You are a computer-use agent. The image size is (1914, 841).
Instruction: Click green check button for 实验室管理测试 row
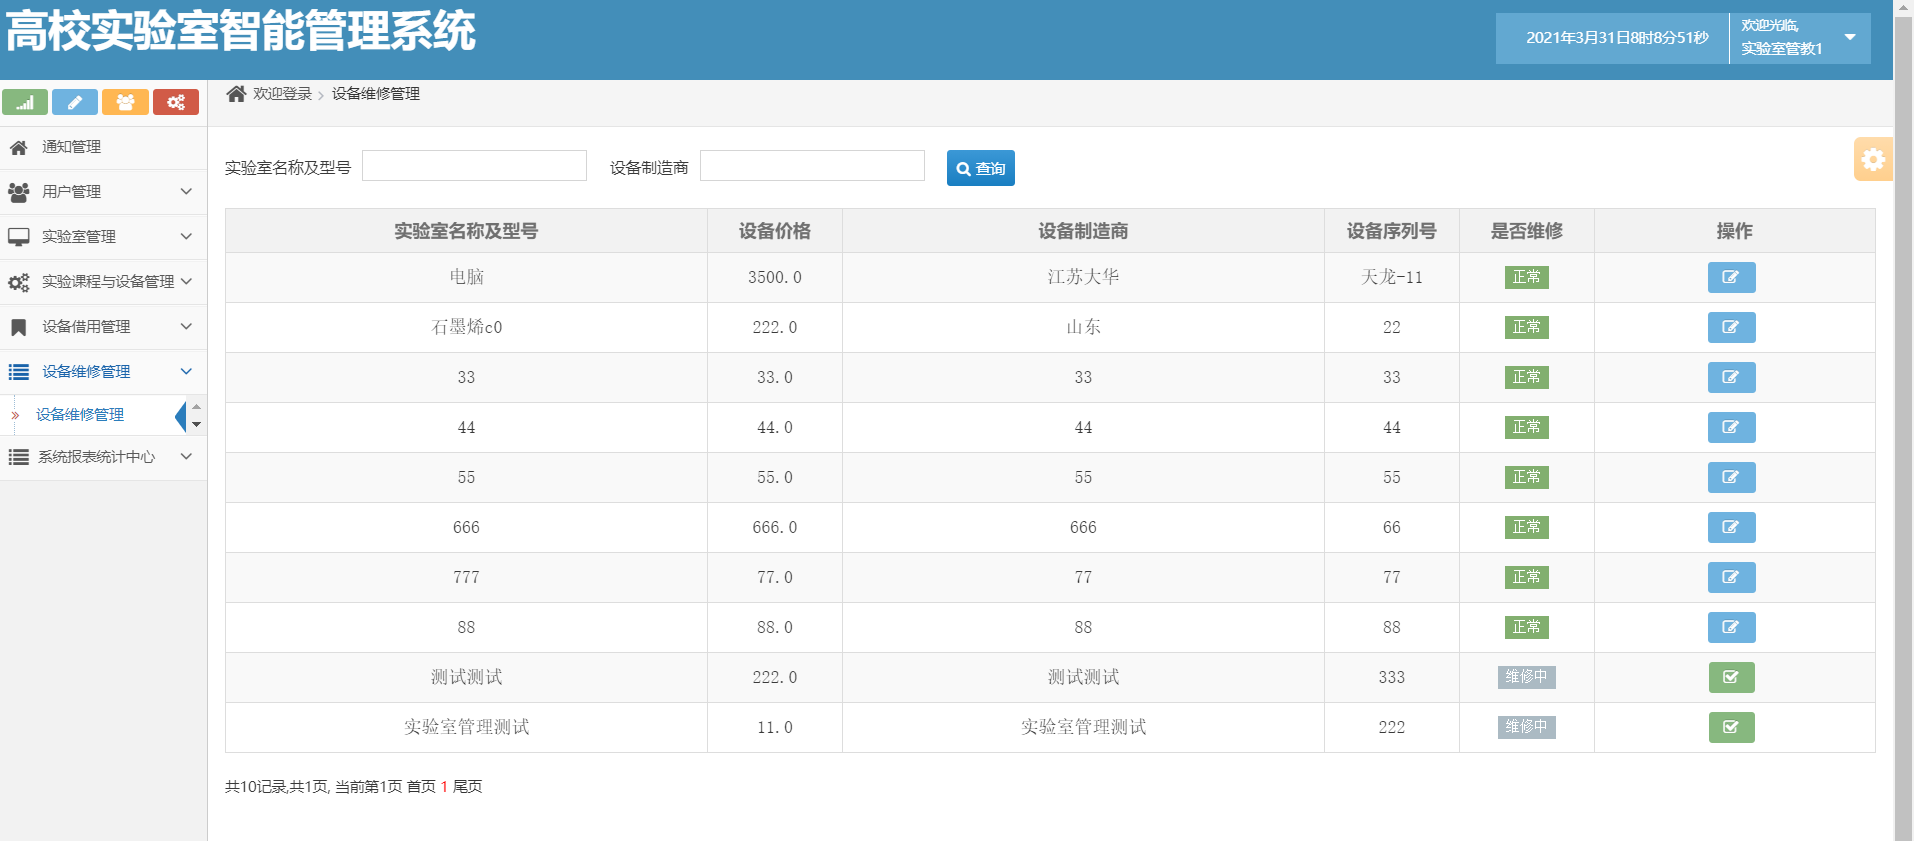[x=1731, y=727]
